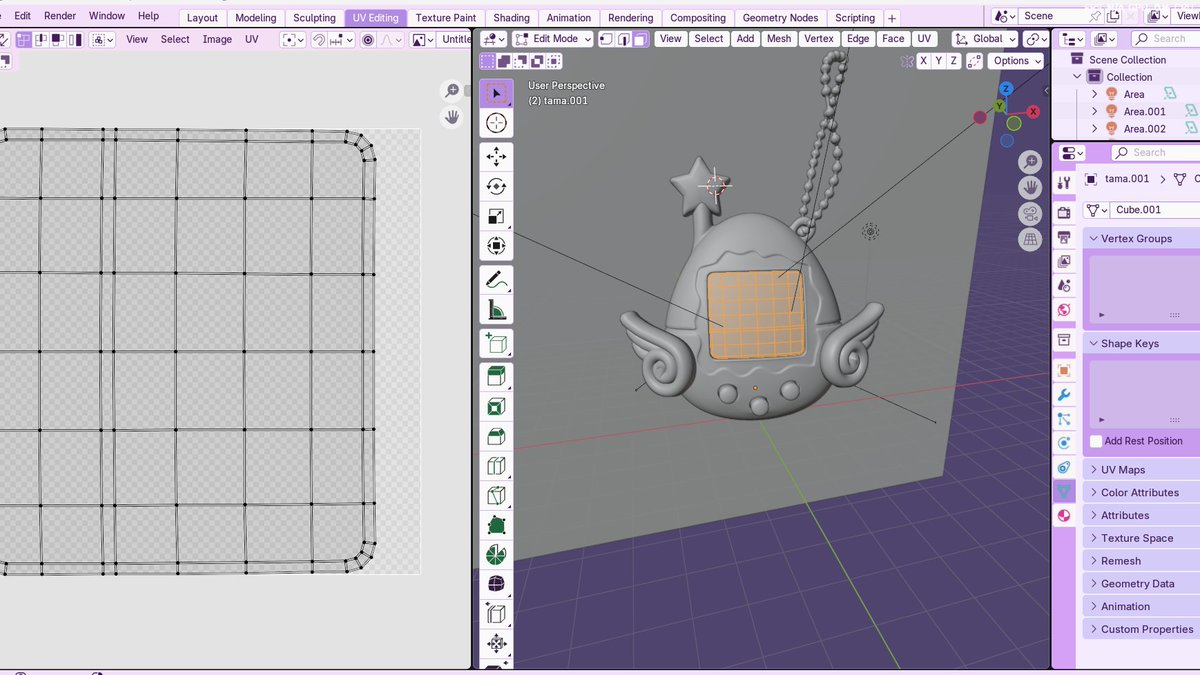Select the Smooth tool
This screenshot has height=675, width=1200.
pos(496,585)
